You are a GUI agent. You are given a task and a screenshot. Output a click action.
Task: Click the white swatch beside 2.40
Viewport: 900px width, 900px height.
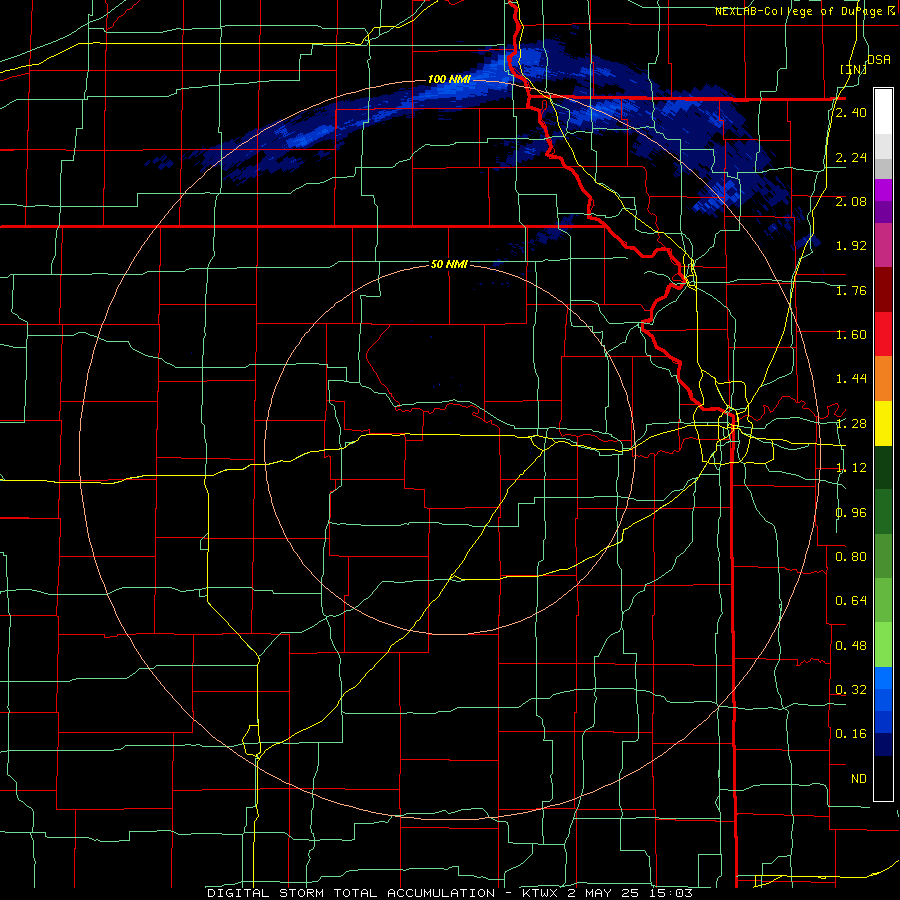click(883, 112)
